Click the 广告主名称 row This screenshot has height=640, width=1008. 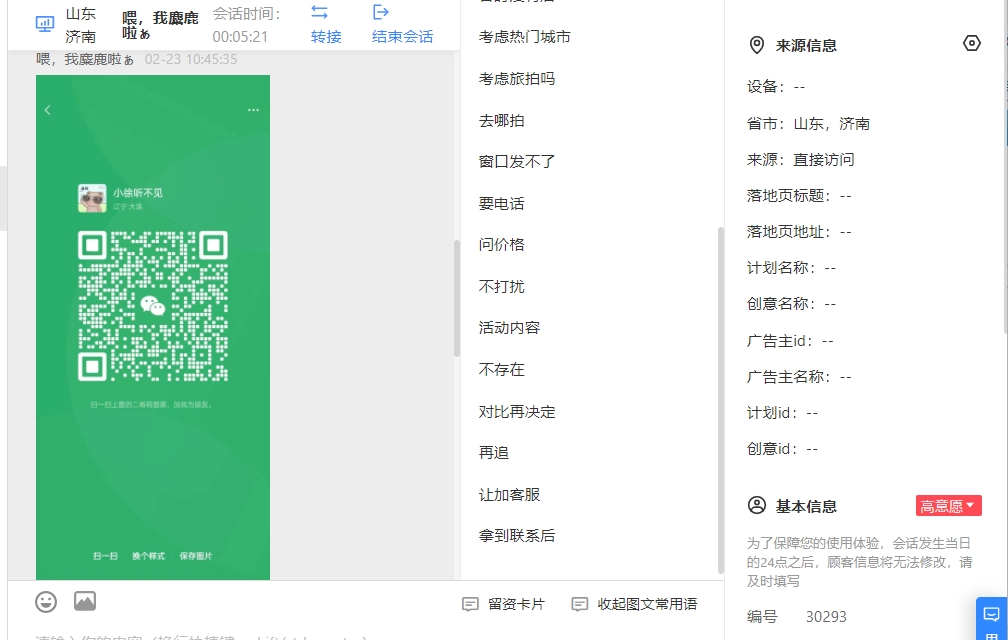pos(799,377)
